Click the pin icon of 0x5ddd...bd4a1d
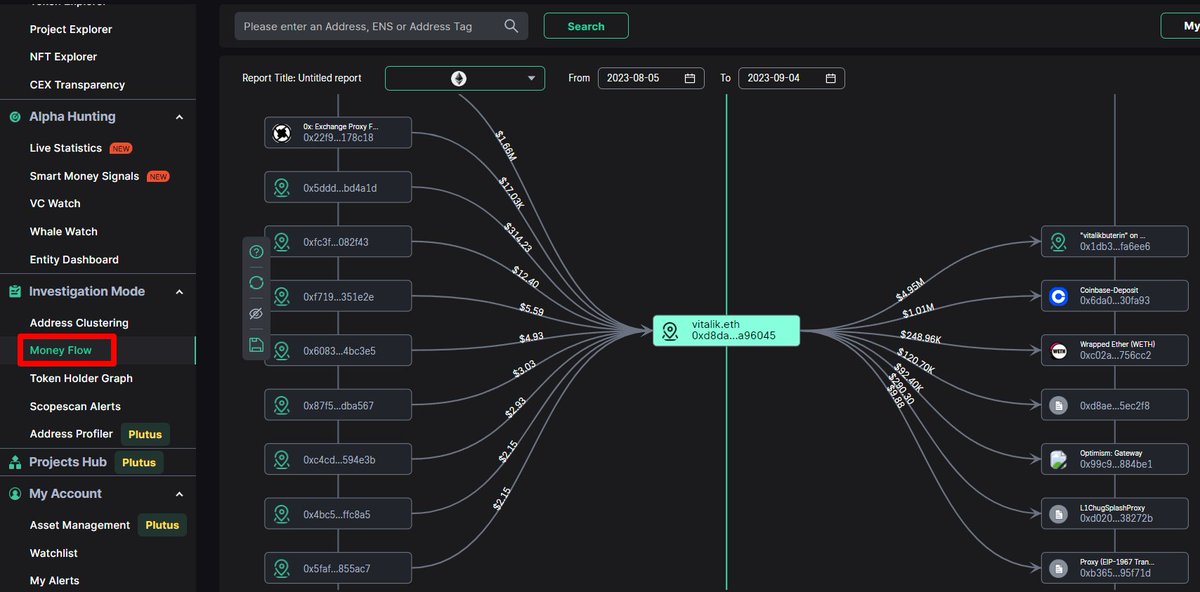Image resolution: width=1200 pixels, height=592 pixels. (x=283, y=188)
